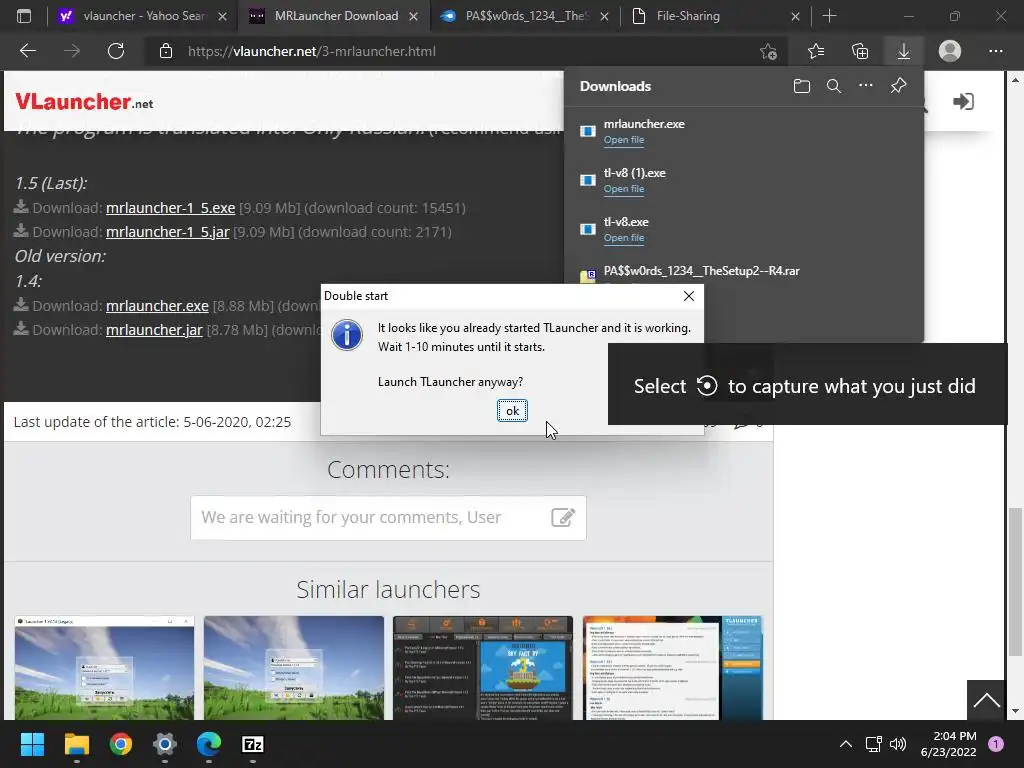Download old version mrlauncher.exe link
The image size is (1024, 768).
[x=157, y=306]
